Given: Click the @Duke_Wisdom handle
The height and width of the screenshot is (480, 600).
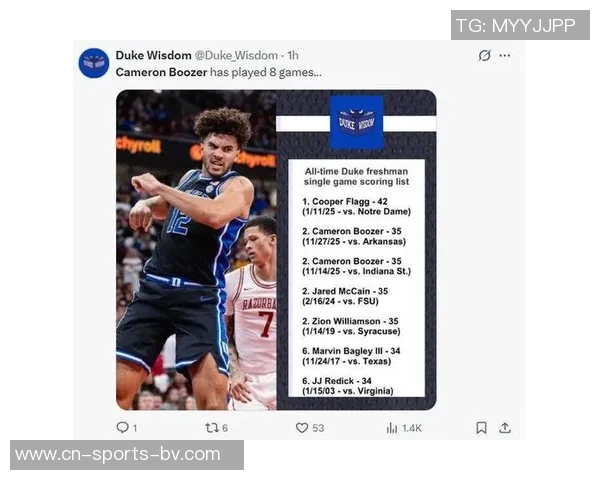Looking at the screenshot, I should coord(236,56).
